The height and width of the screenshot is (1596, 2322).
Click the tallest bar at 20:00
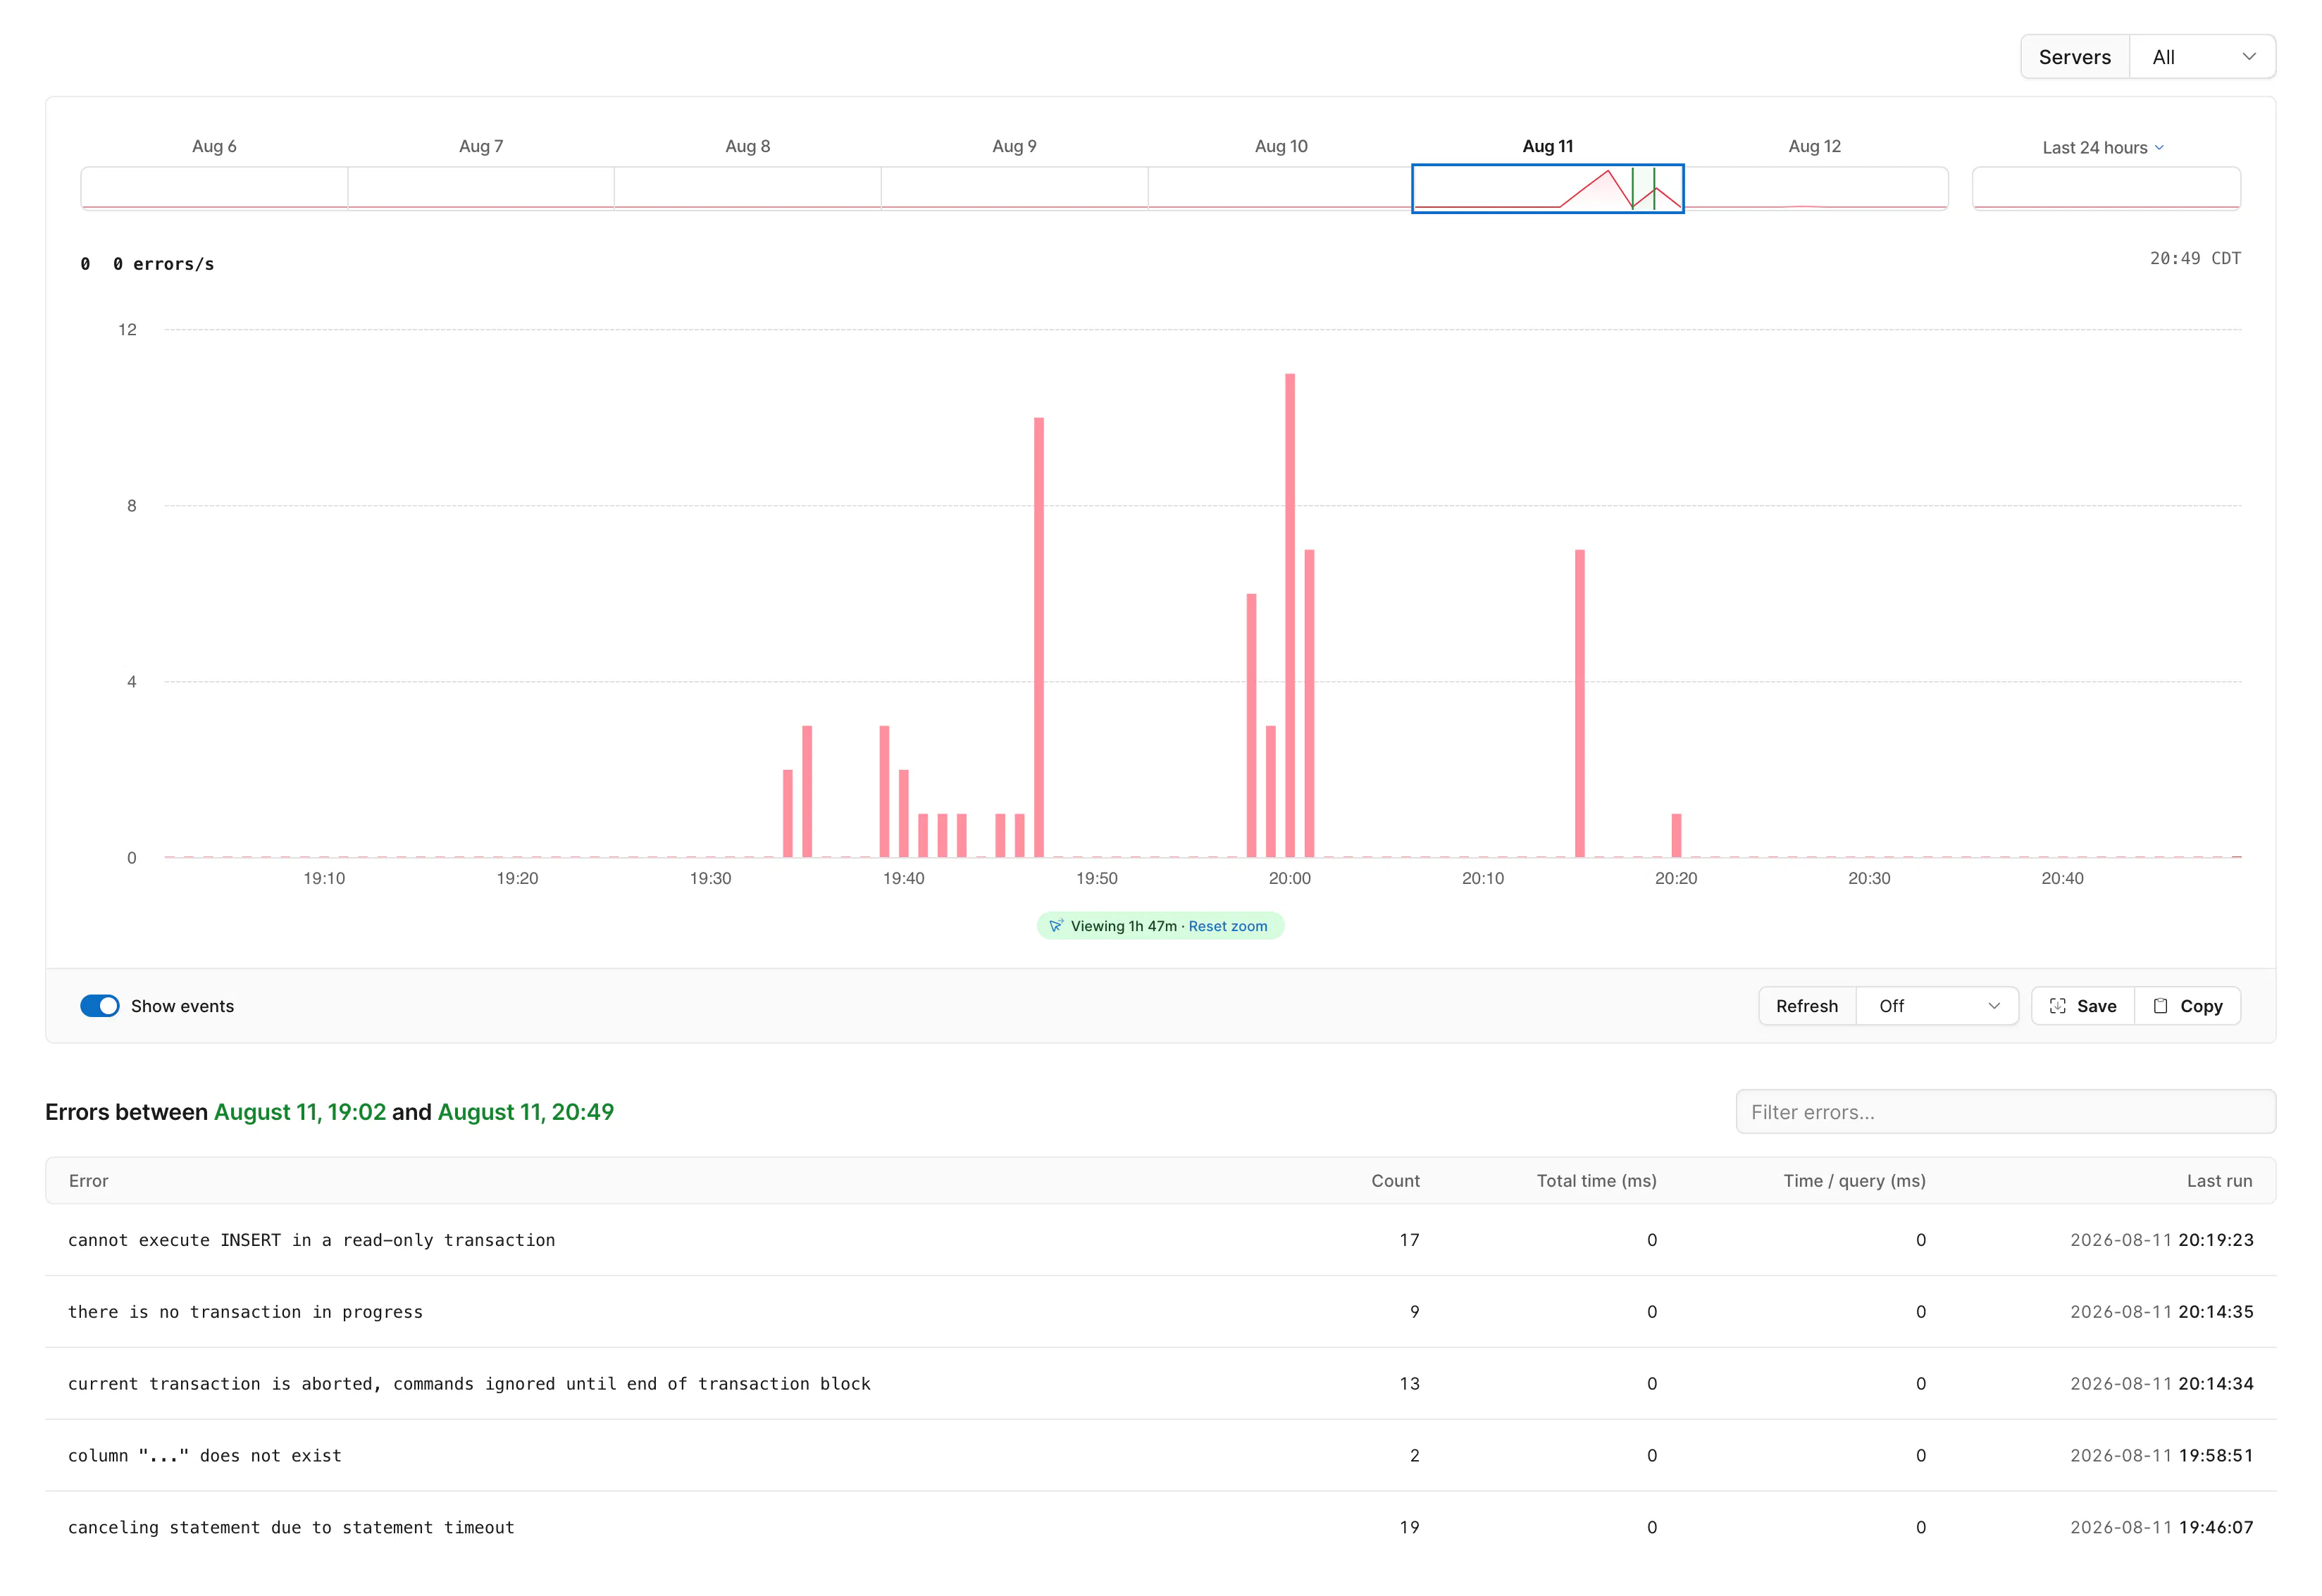coord(1290,615)
